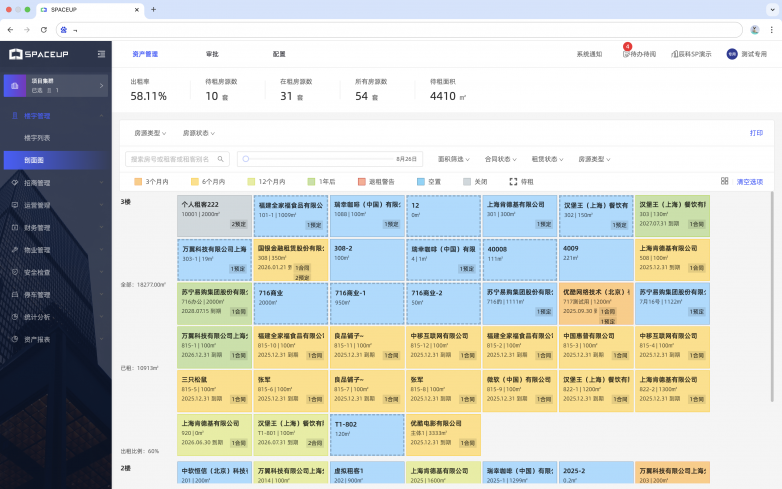
Task: Click the 运营管理 sidebar icon
Action: [x=15, y=205]
